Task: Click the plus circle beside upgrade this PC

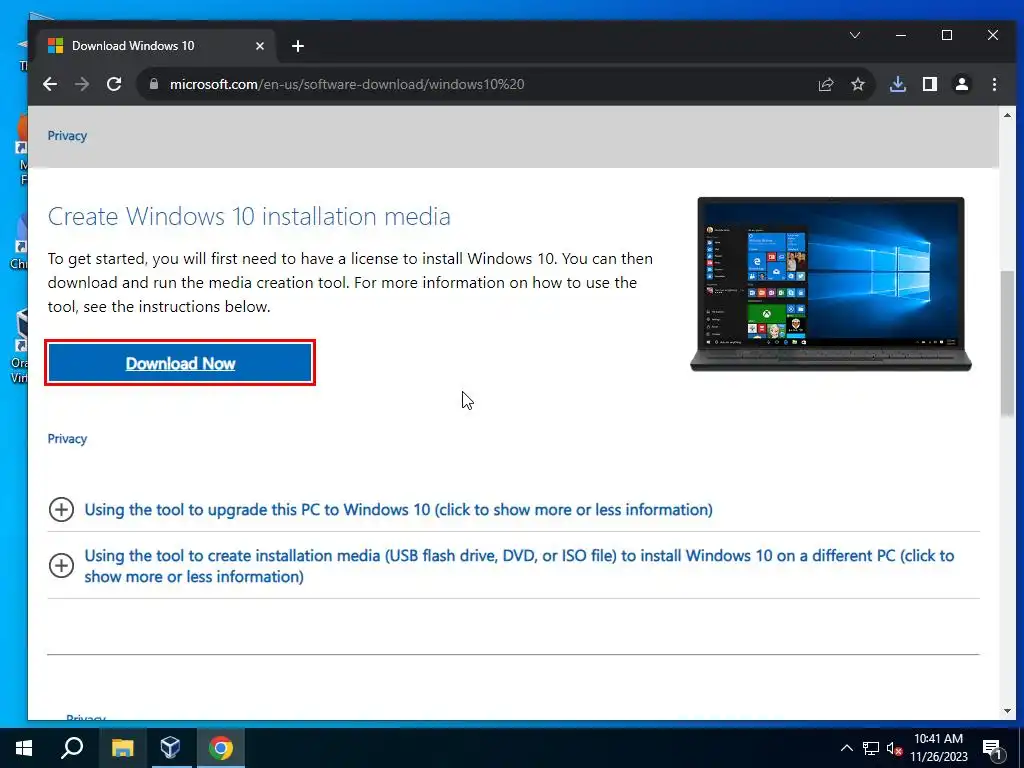Action: click(61, 509)
